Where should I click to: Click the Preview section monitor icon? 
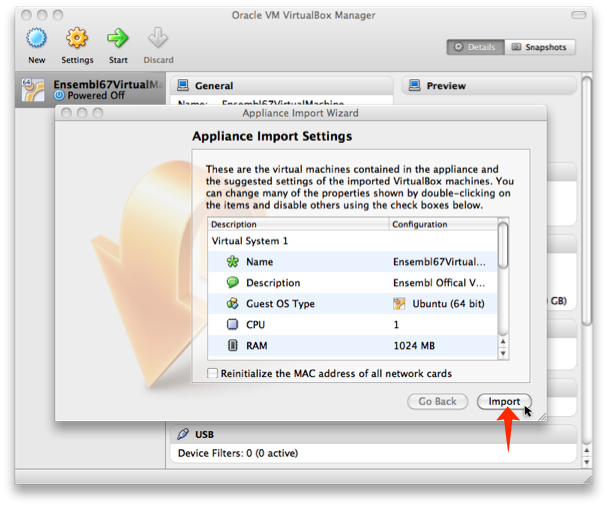pyautogui.click(x=415, y=85)
